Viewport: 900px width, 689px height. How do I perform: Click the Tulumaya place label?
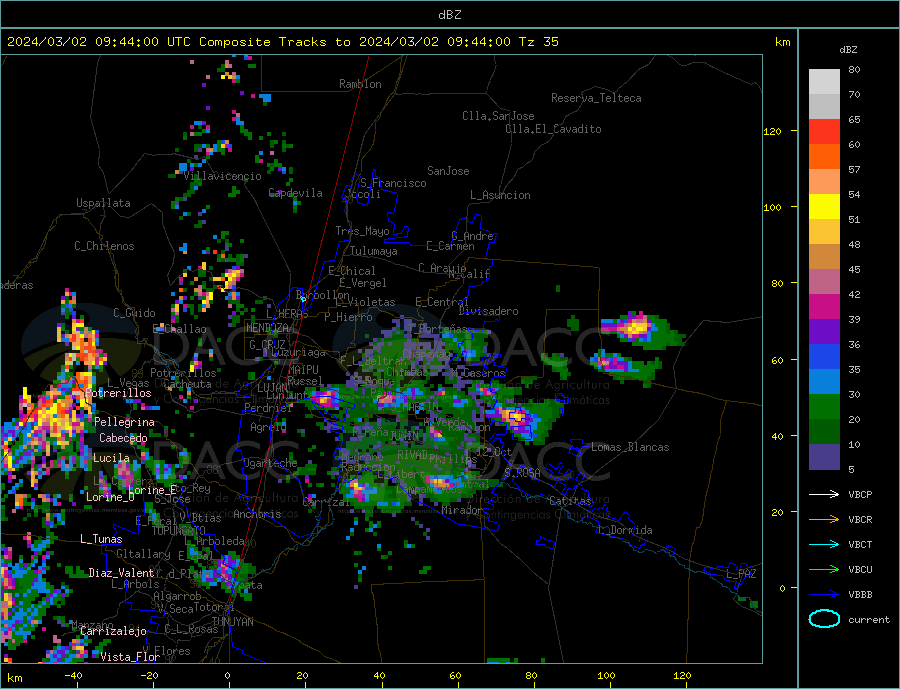tap(374, 251)
